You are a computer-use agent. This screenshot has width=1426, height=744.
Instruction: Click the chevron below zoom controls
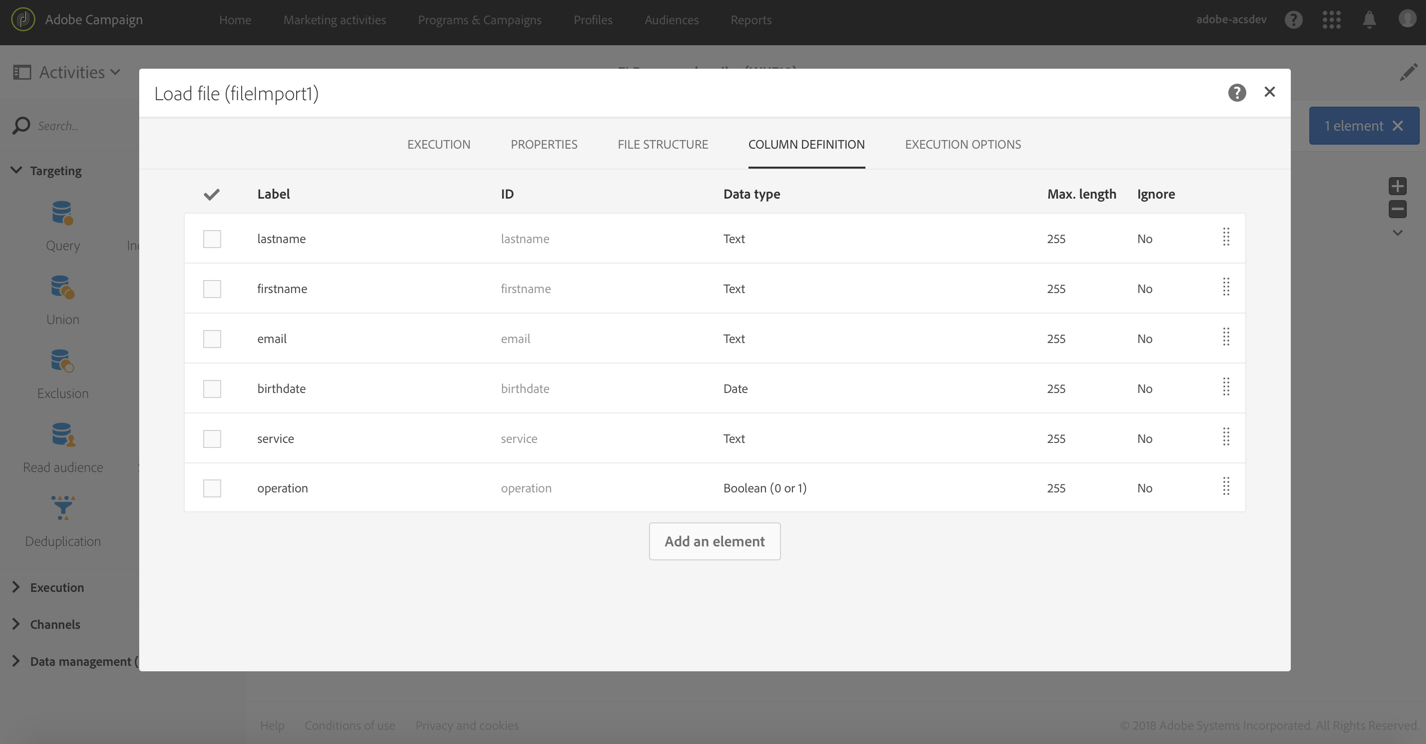1398,233
